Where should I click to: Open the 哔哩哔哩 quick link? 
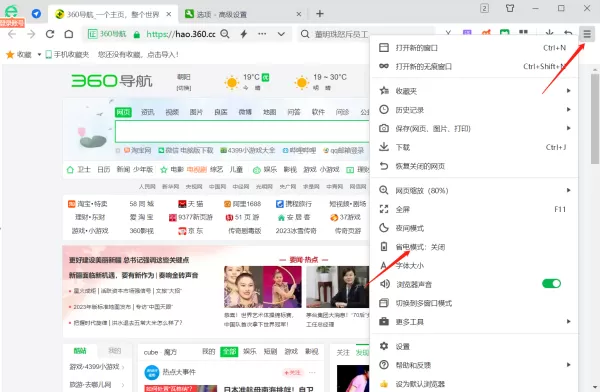pos(299,150)
